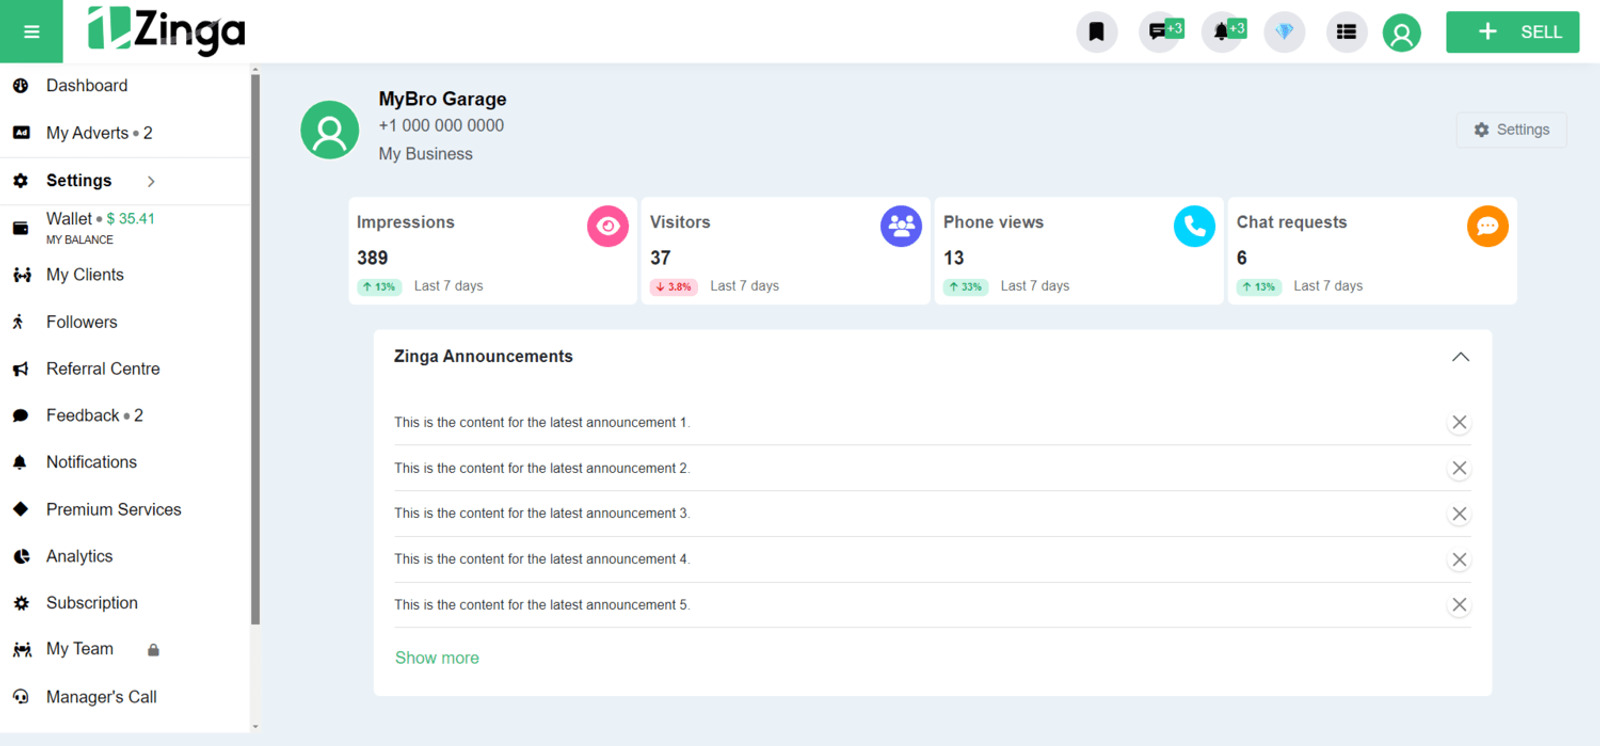Screen dimensions: 1600x746
Task: Click Show more announcements link
Action: click(x=436, y=658)
